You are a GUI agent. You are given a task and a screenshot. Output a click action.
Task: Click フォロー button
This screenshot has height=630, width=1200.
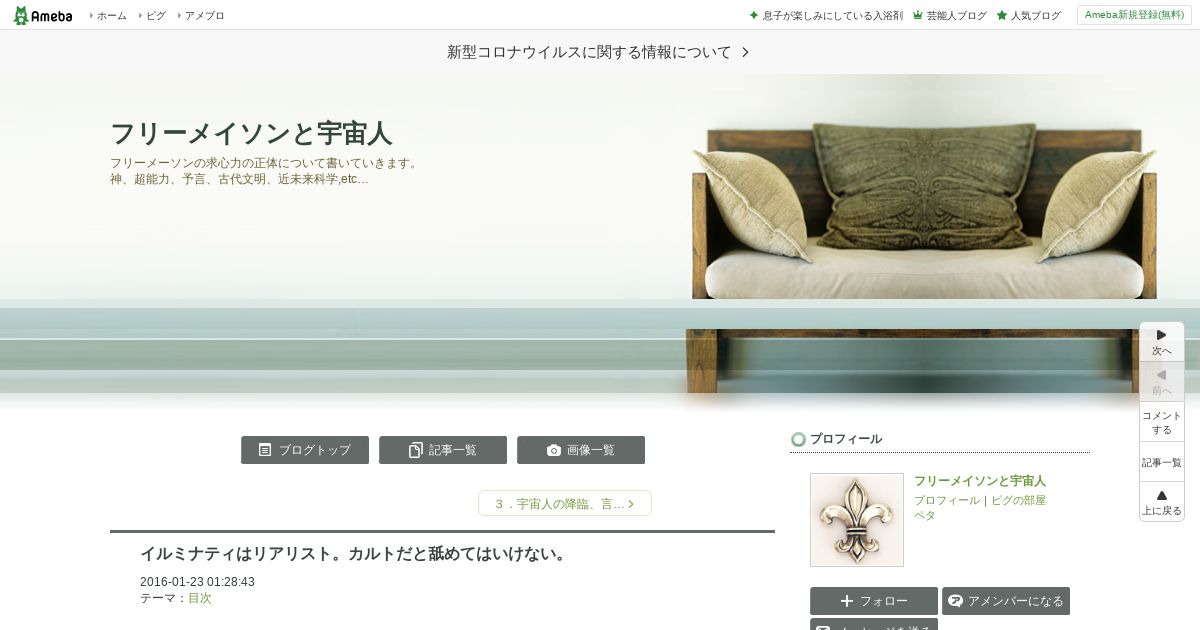[874, 601]
